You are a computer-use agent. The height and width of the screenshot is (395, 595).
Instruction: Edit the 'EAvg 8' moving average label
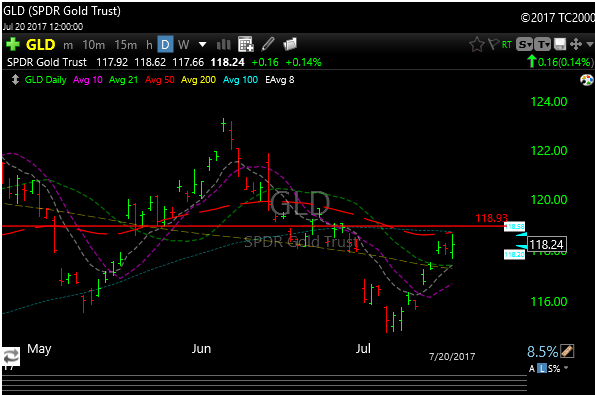point(280,80)
